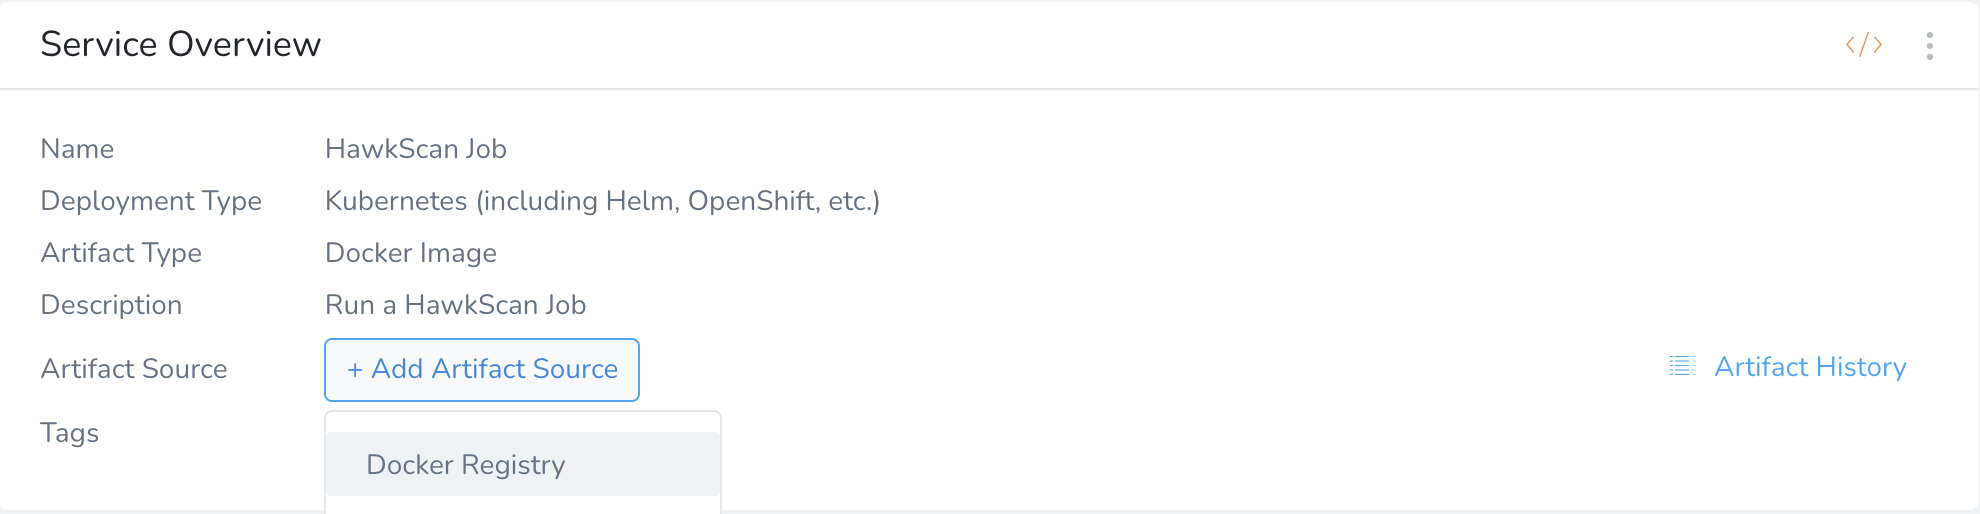Click the list icon beside Artifact History
Viewport: 1980px width, 514px height.
1682,367
